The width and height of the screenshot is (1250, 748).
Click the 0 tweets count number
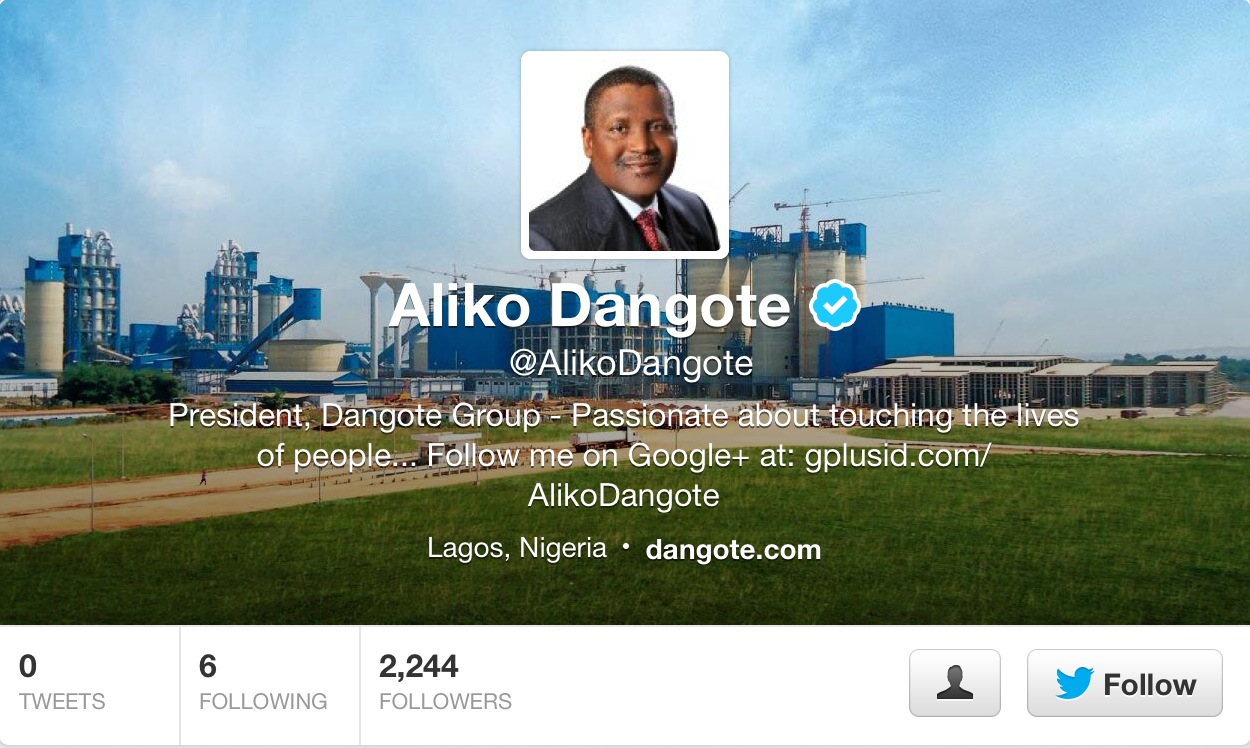point(28,666)
